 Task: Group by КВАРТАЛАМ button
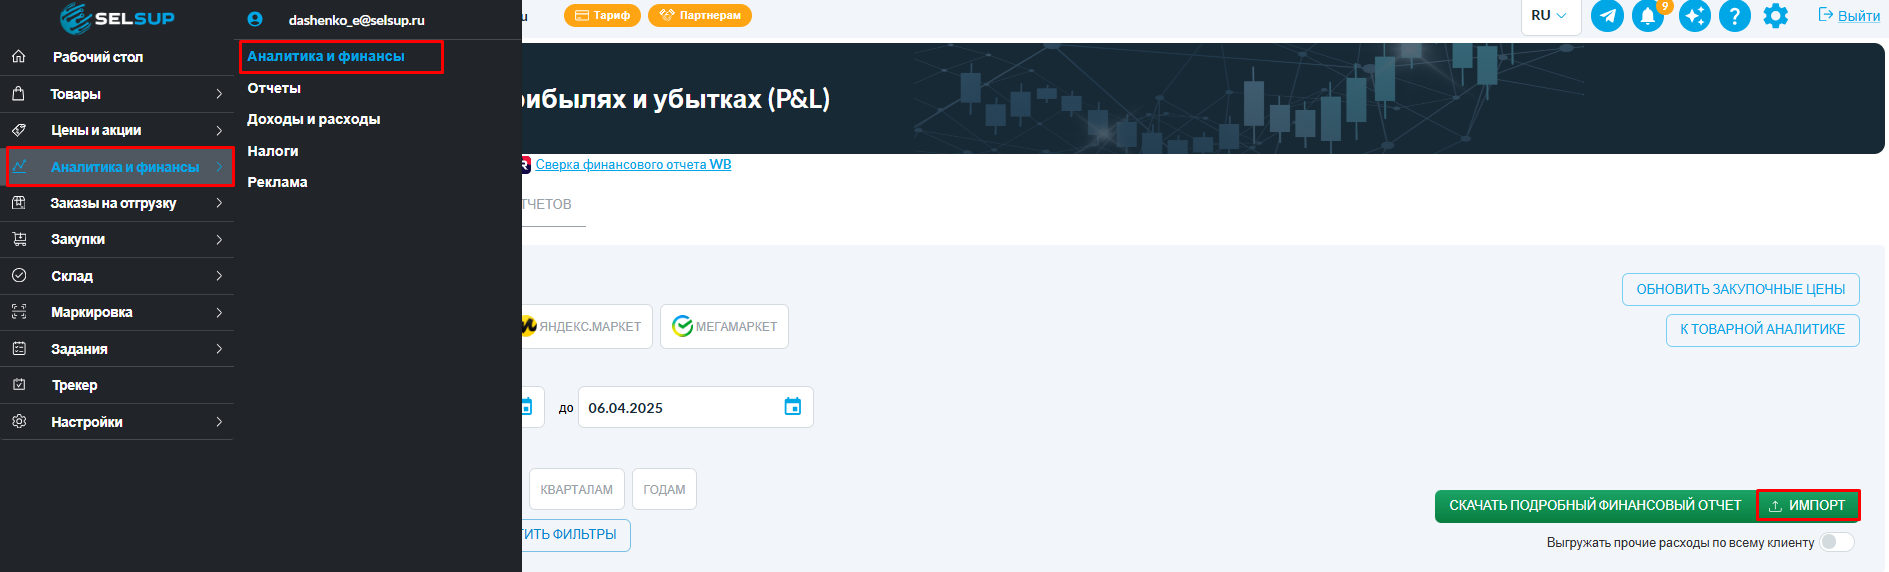click(576, 489)
